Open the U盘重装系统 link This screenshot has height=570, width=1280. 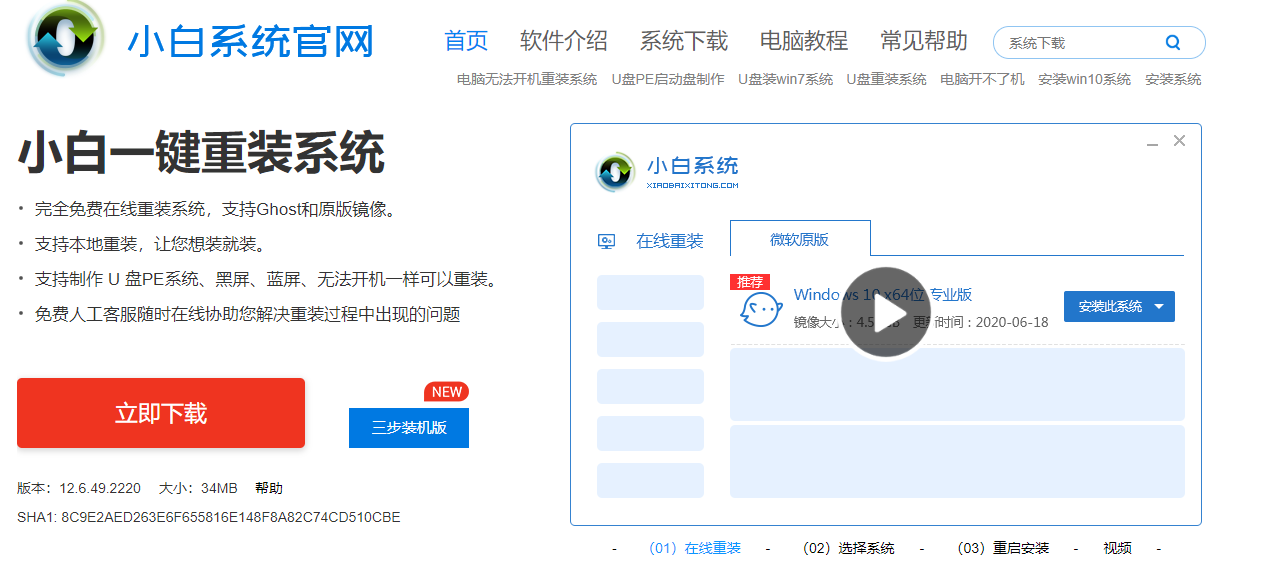(x=887, y=79)
